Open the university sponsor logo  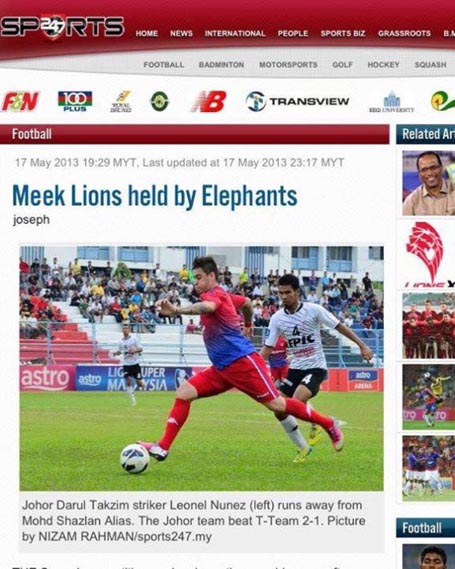(x=392, y=102)
